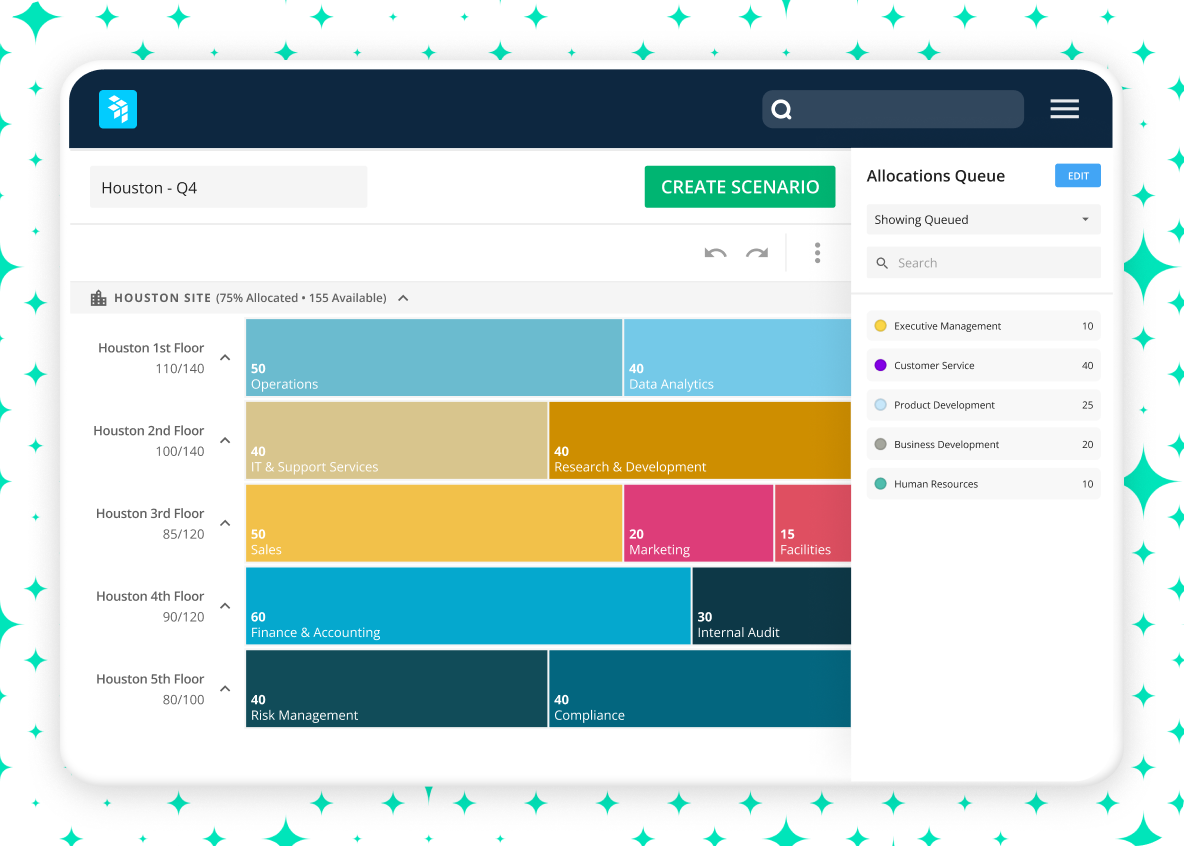Click the magnifier in the Allocations Queue search
The height and width of the screenshot is (846, 1184).
(881, 262)
